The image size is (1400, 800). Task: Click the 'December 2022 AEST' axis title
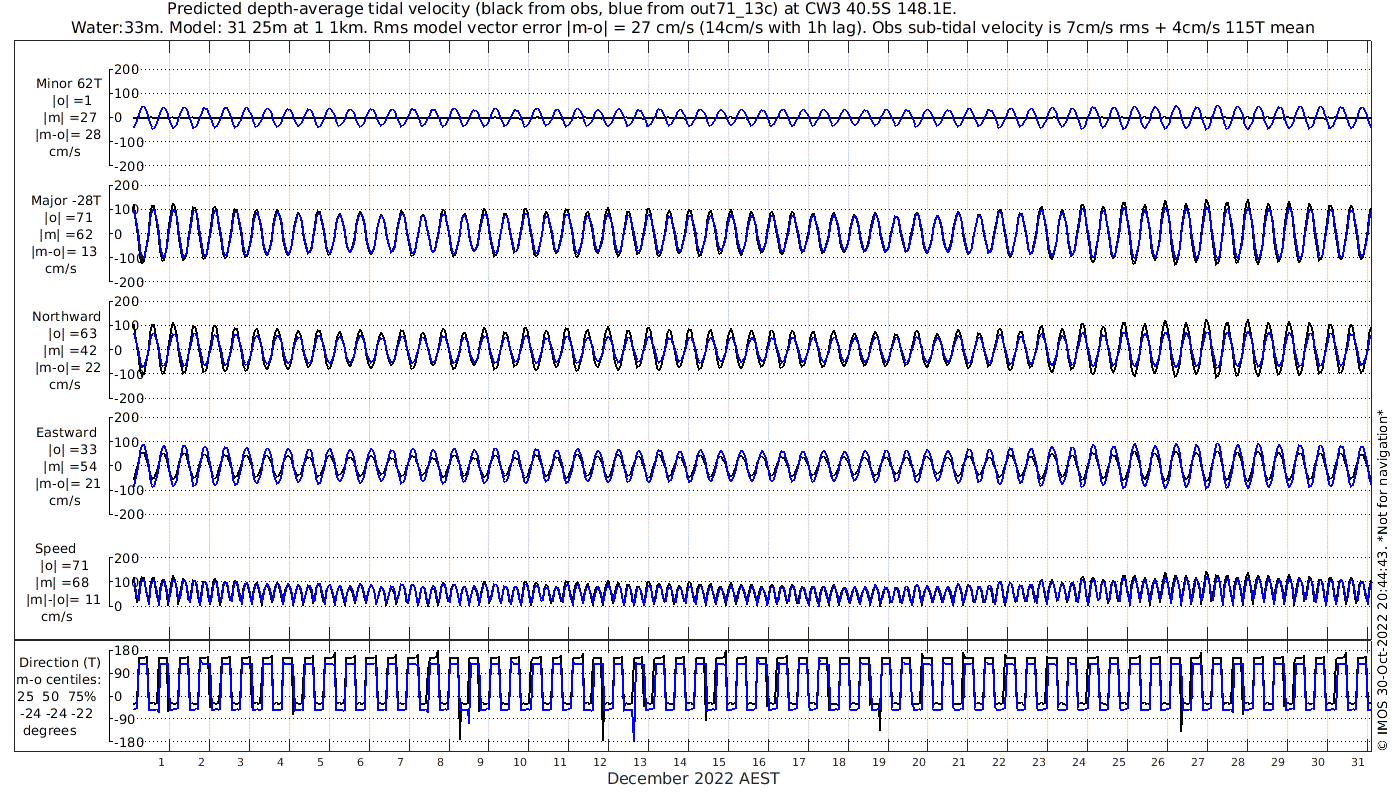point(693,778)
